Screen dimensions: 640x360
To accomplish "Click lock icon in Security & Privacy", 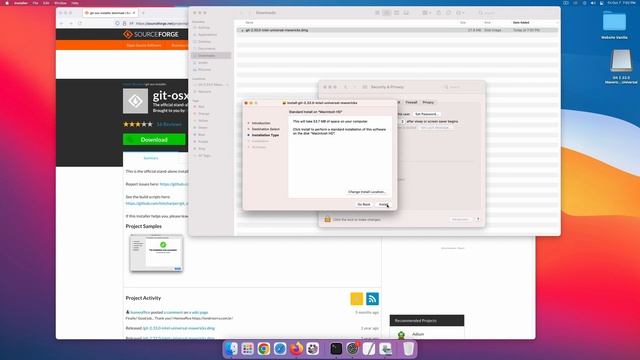I will (x=327, y=219).
